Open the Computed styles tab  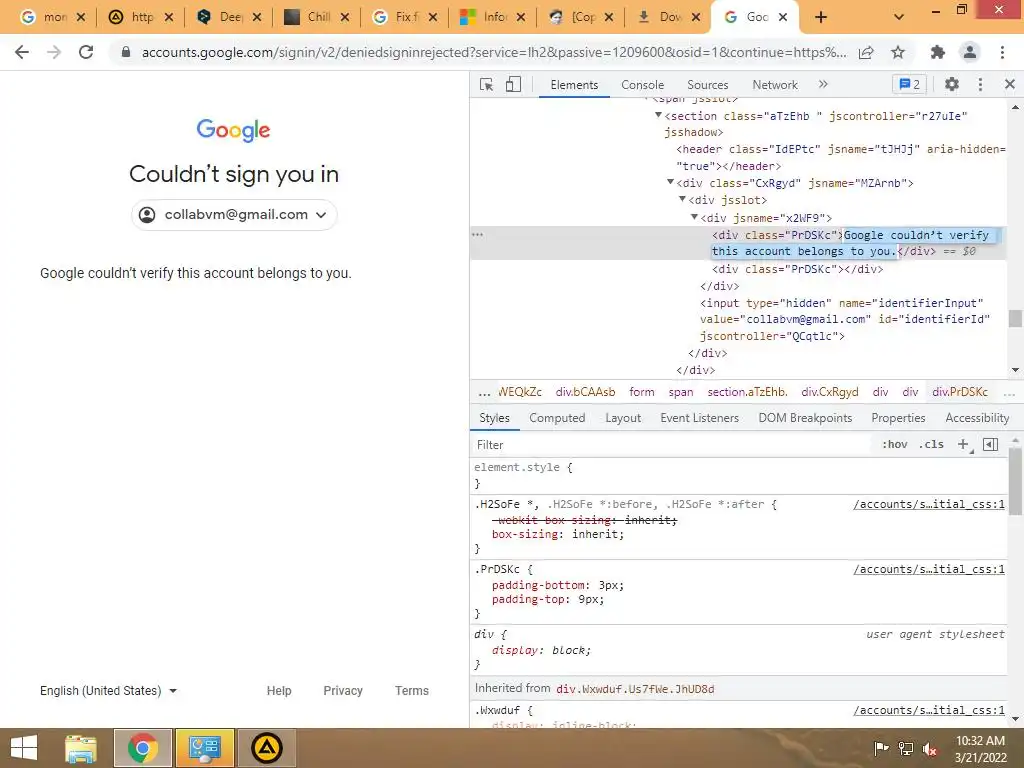557,418
